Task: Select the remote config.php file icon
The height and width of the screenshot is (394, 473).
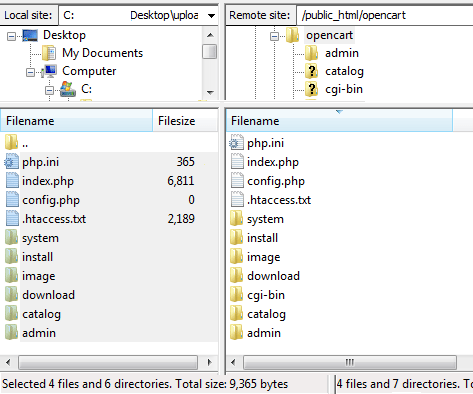Action: tap(237, 181)
